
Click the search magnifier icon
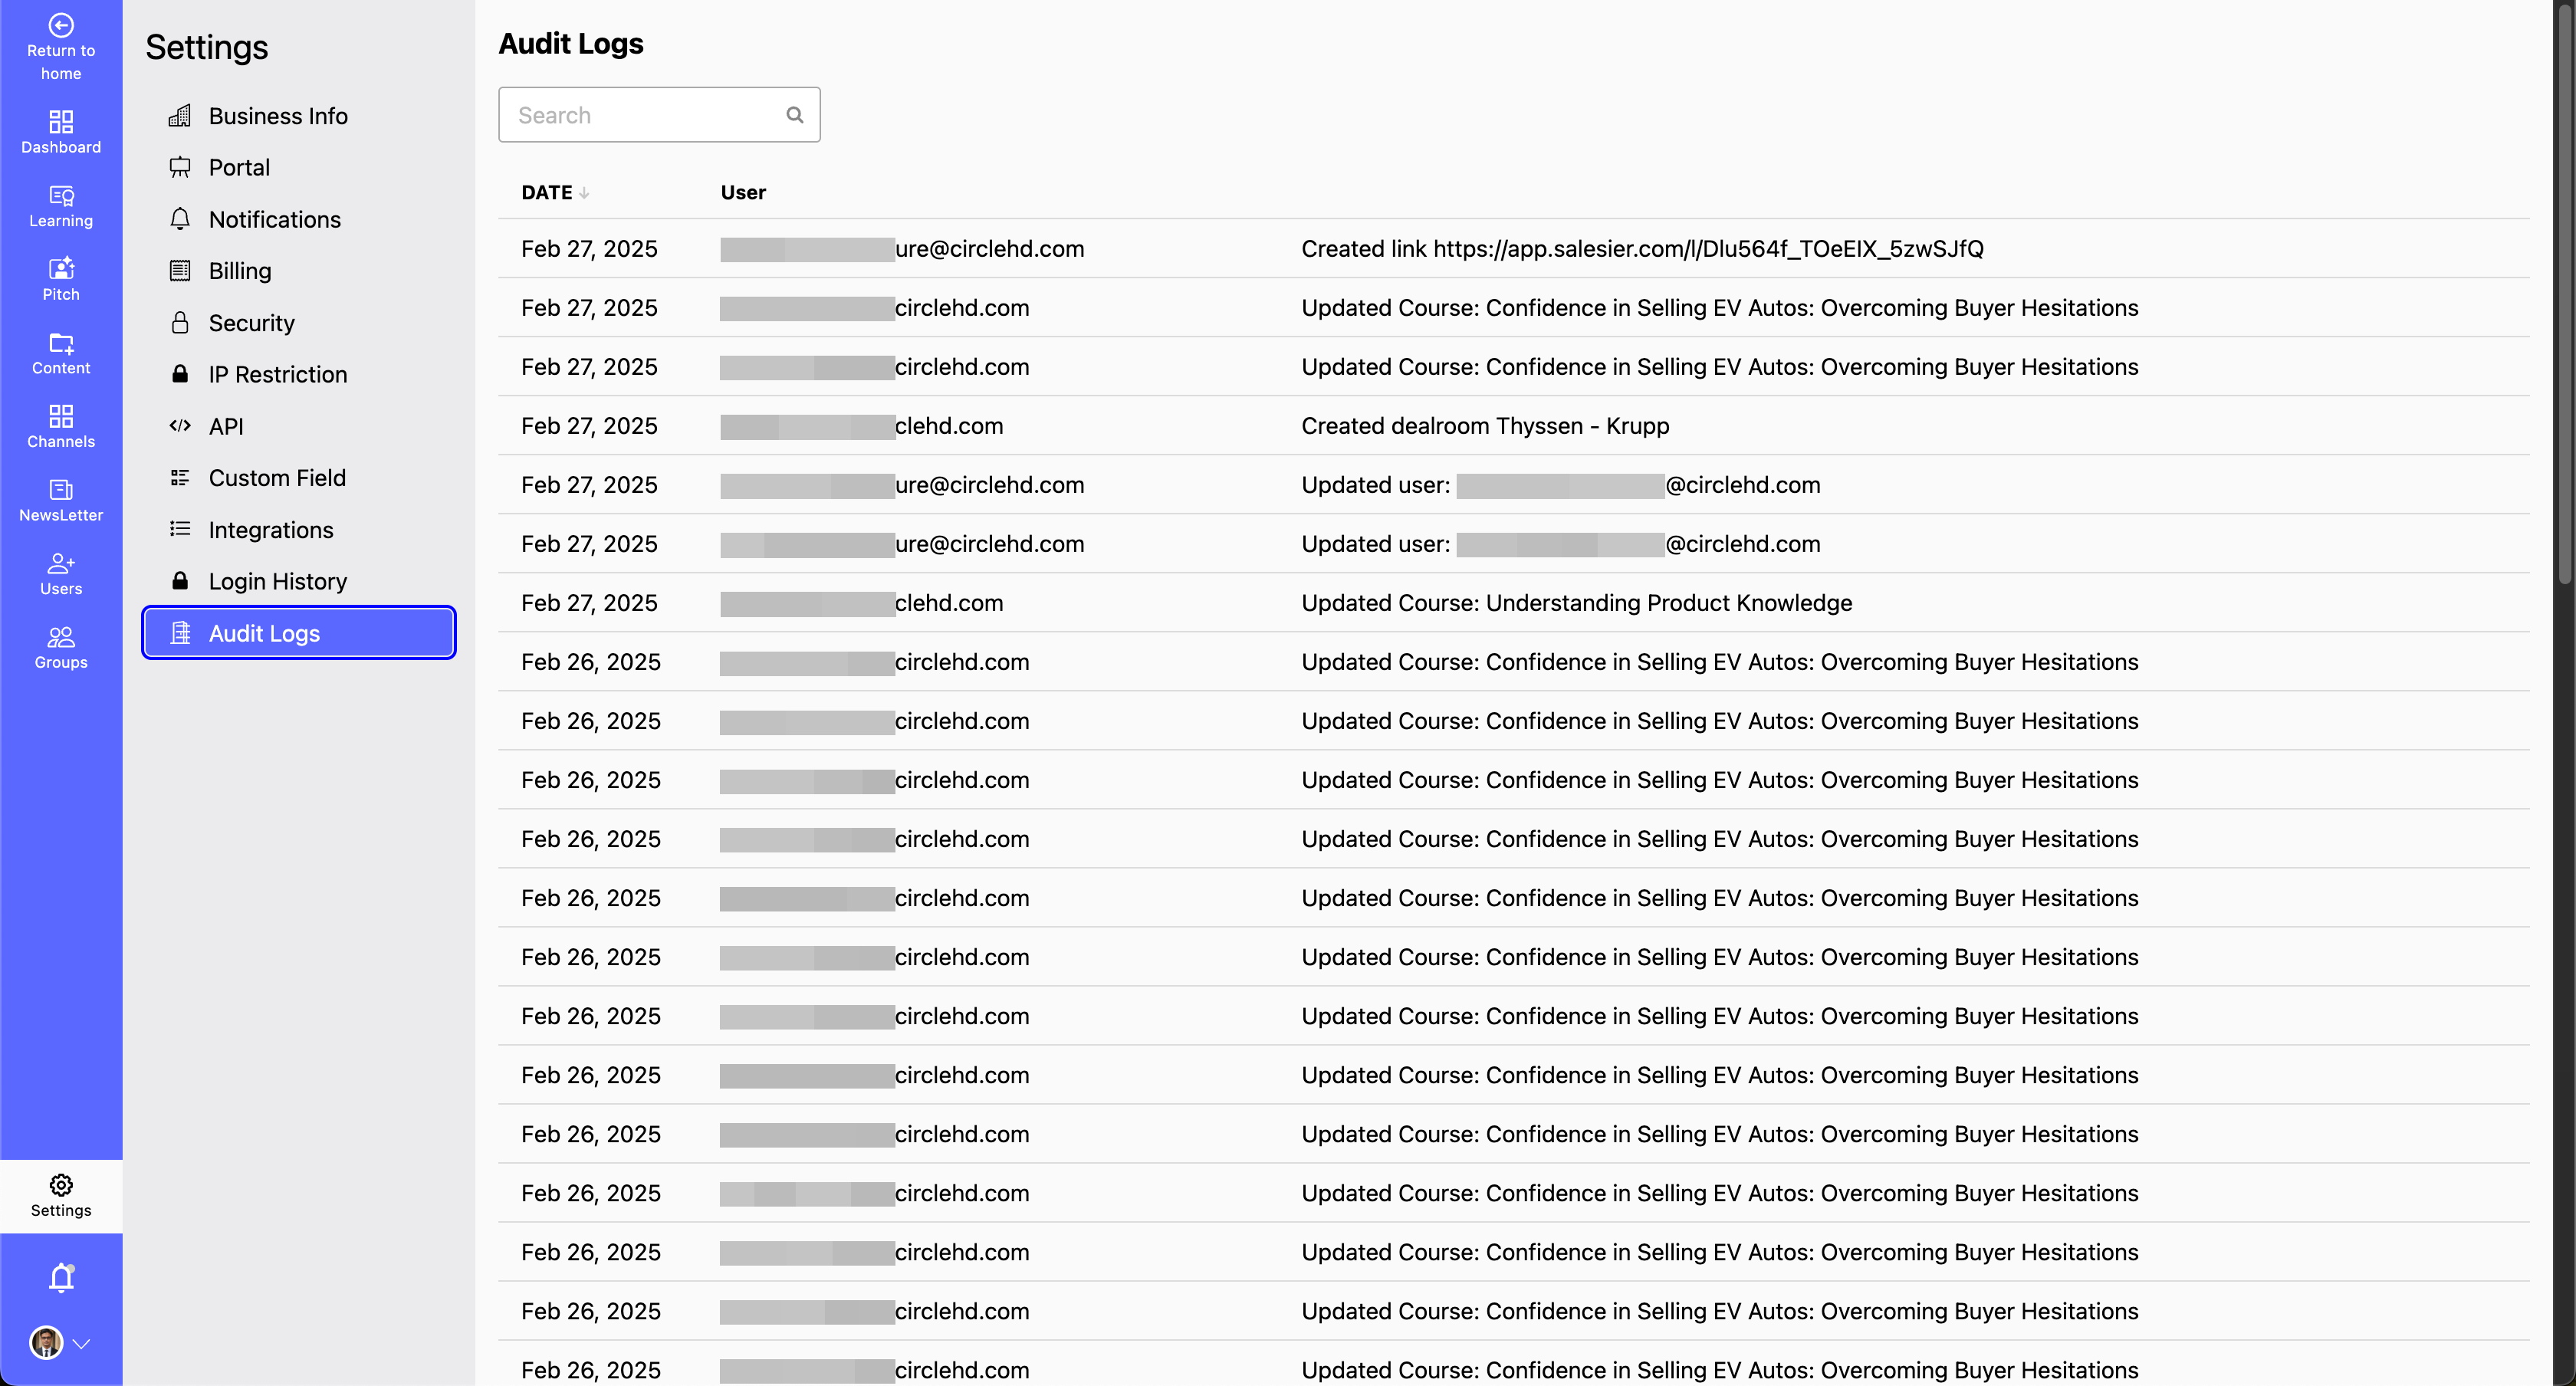click(794, 114)
